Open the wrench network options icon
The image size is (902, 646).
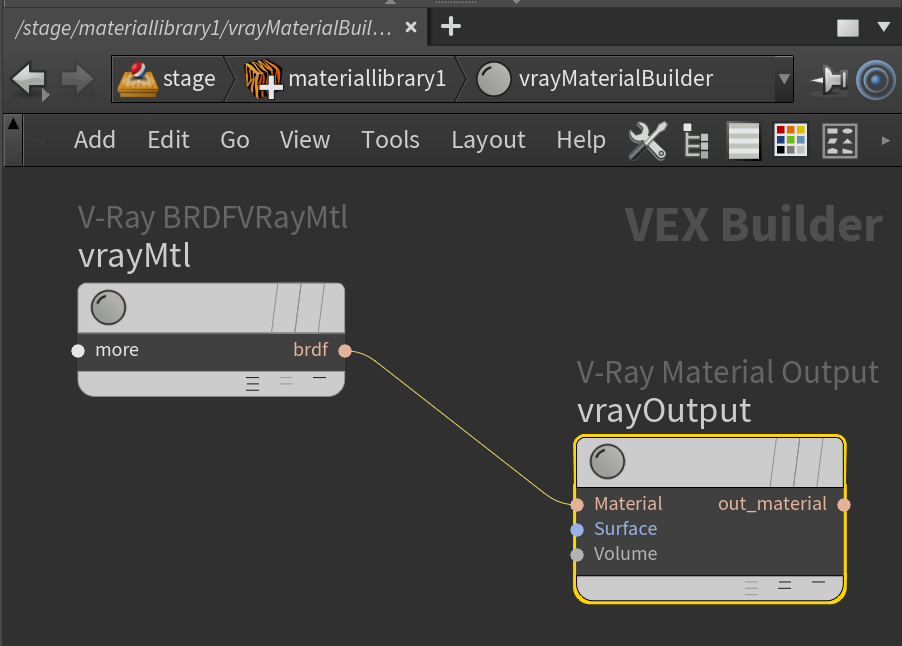[648, 140]
